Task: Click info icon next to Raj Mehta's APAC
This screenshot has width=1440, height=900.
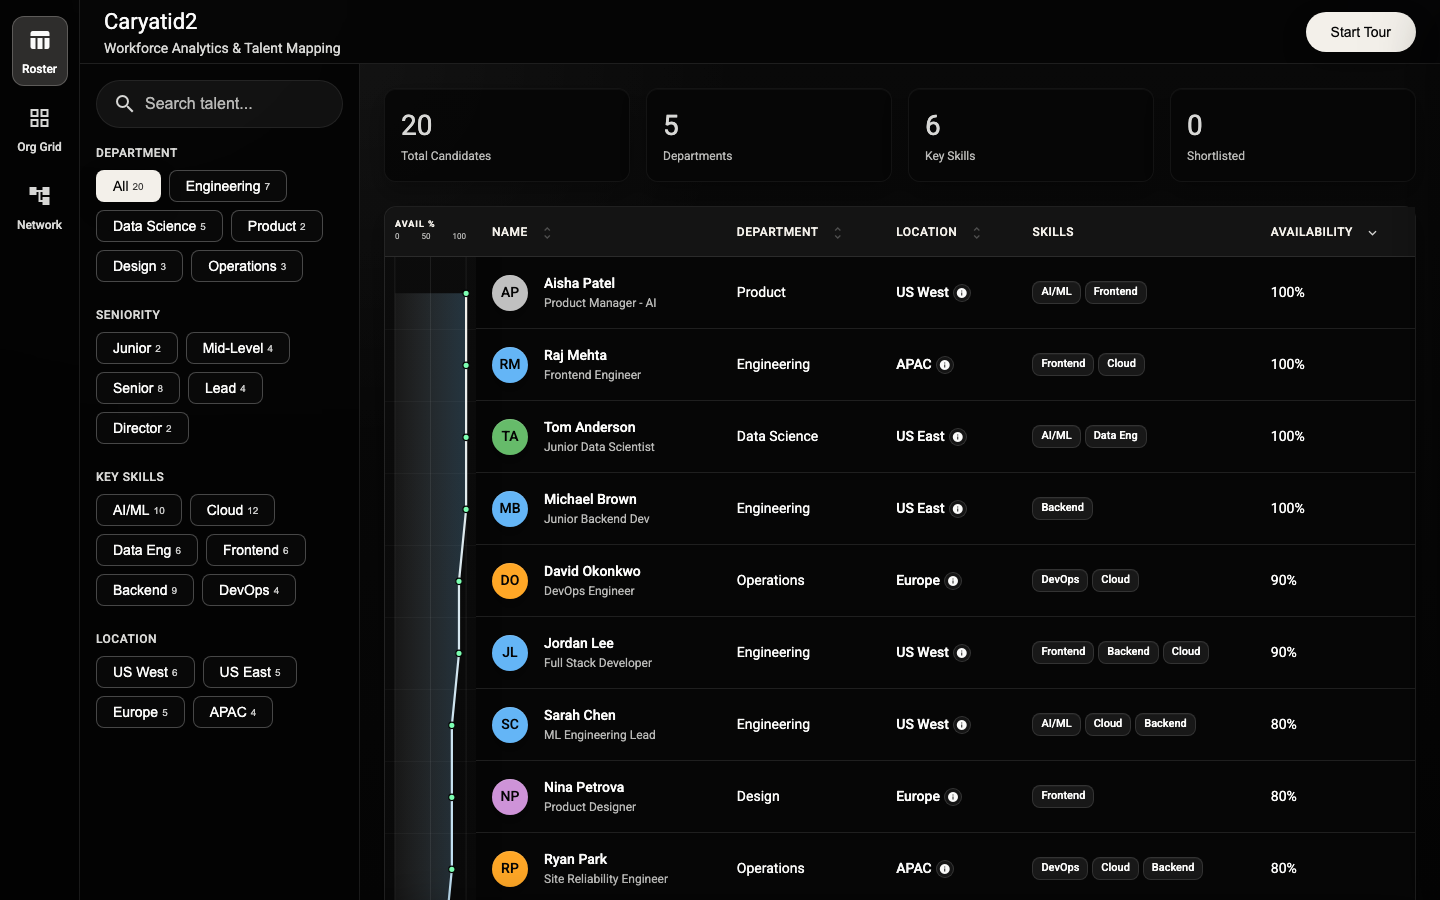Action: pyautogui.click(x=945, y=365)
